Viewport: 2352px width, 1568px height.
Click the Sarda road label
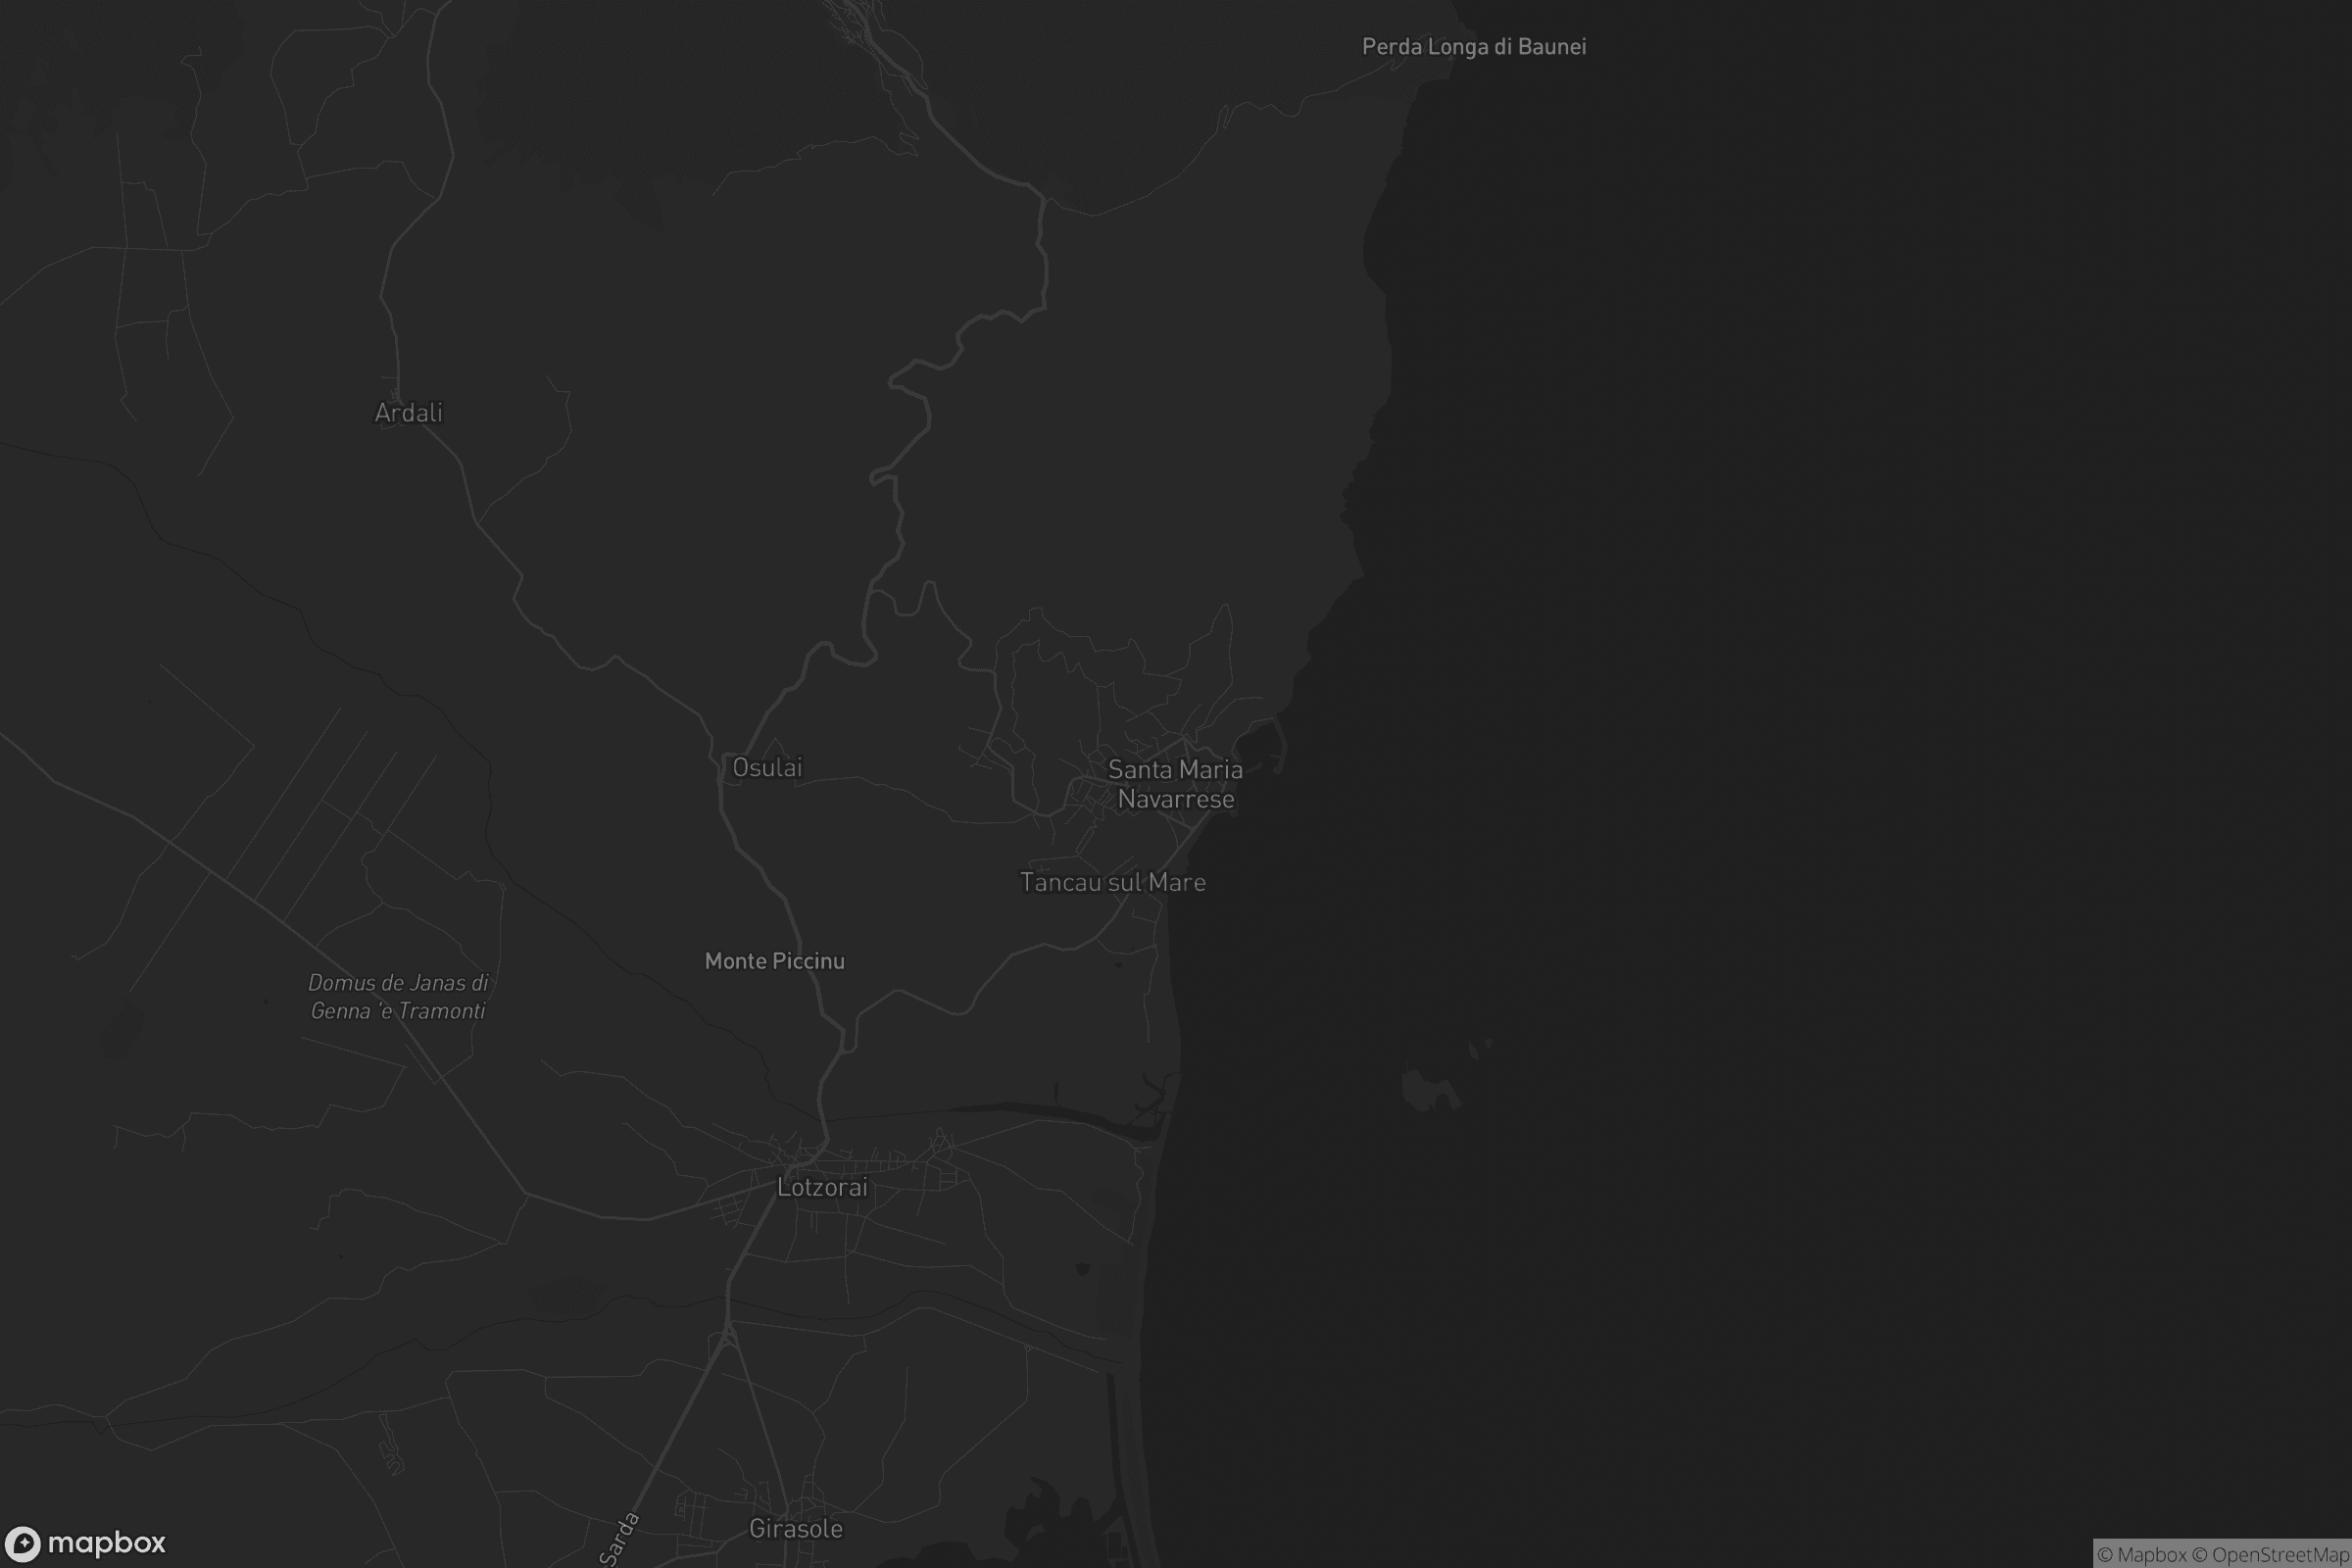click(x=620, y=1538)
